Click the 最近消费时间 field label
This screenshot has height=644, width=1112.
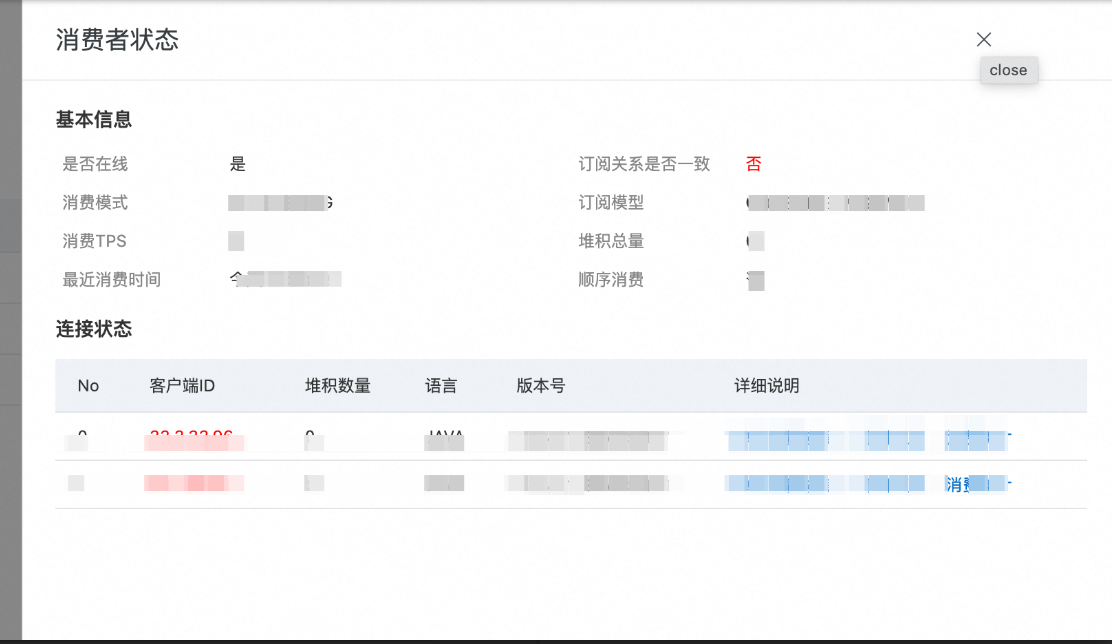(111, 280)
